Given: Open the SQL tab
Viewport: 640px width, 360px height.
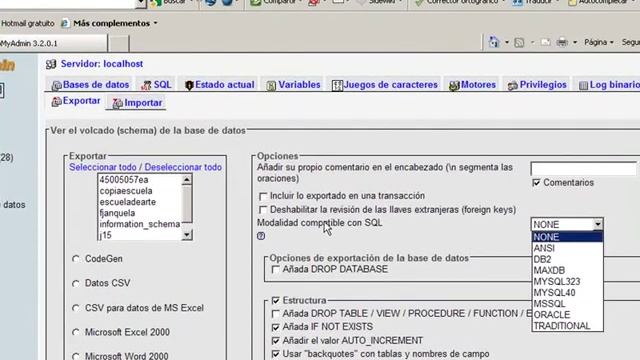Looking at the screenshot, I should coord(157,84).
